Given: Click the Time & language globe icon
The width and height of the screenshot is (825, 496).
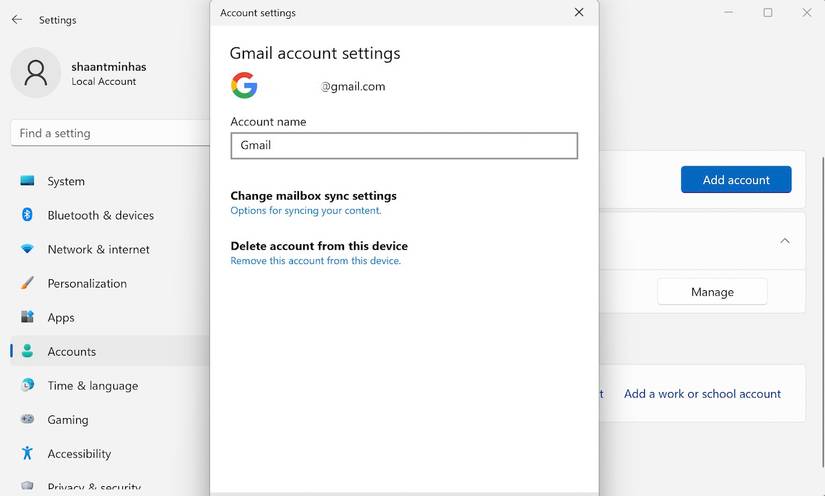Looking at the screenshot, I should 27,385.
